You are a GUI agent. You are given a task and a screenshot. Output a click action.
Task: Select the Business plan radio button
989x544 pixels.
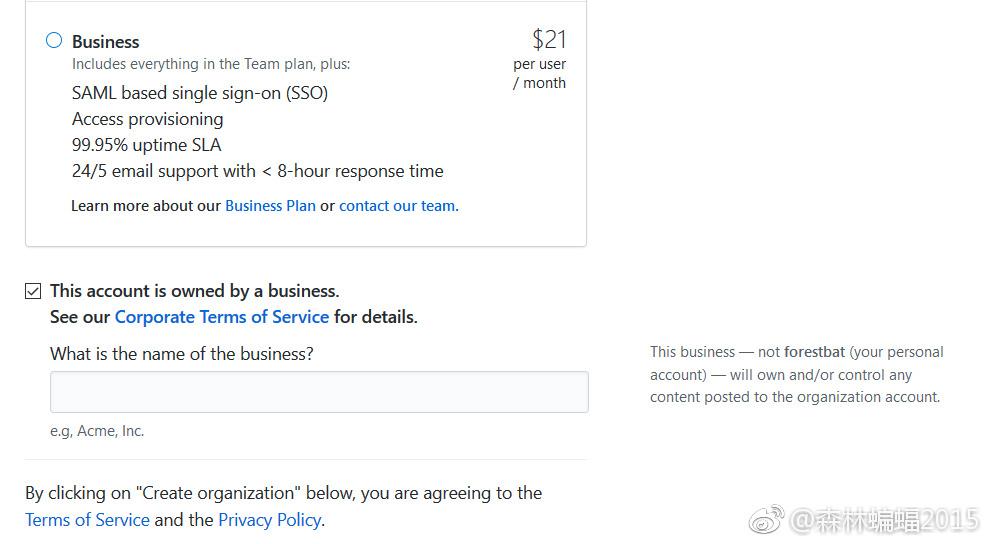click(54, 41)
